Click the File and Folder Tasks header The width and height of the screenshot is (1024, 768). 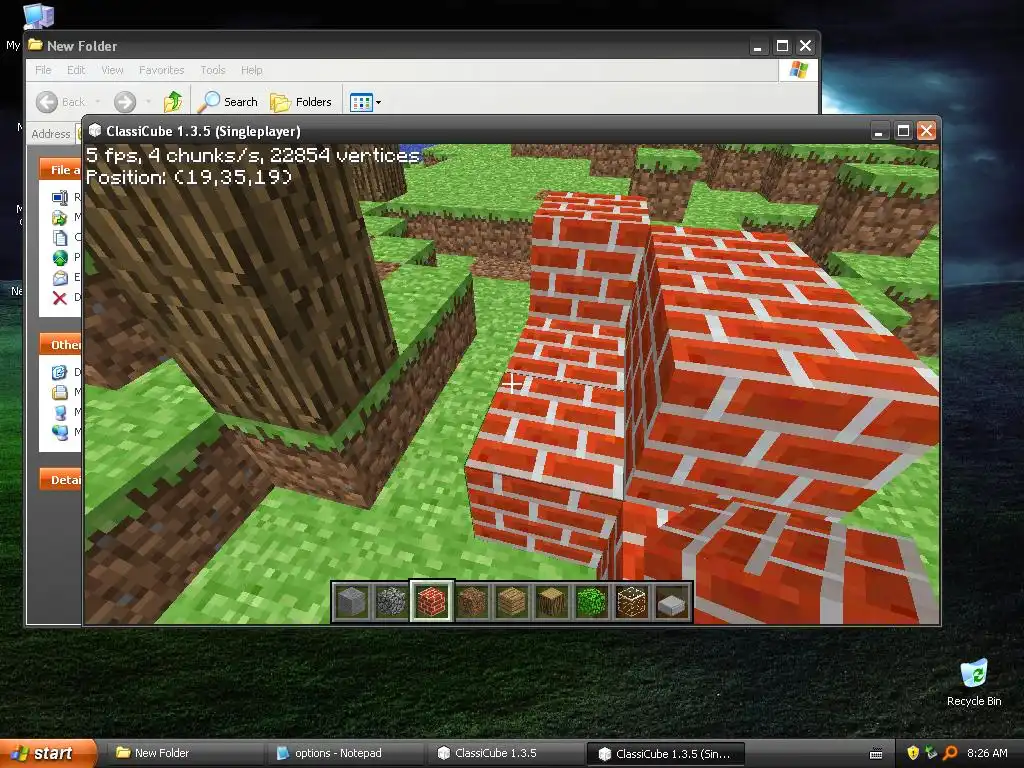61,169
